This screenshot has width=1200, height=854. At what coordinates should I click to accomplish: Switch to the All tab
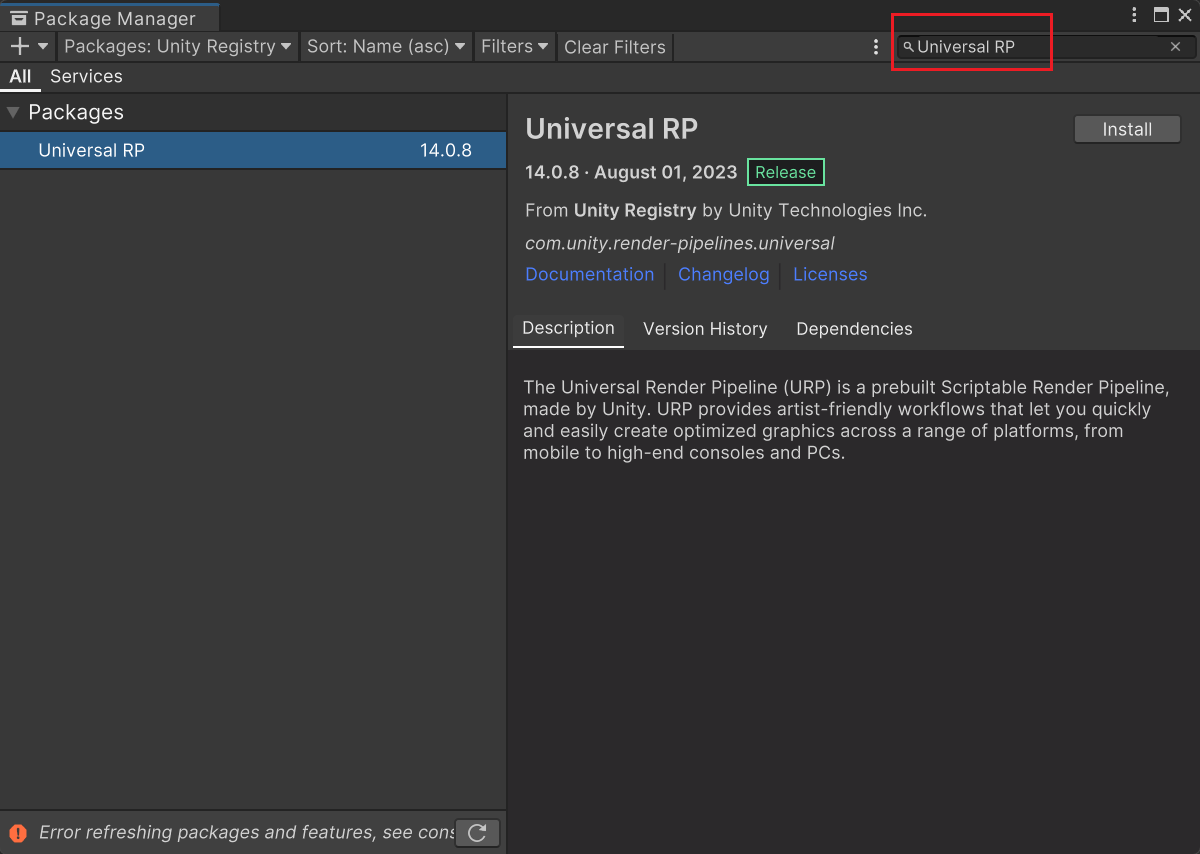coord(20,76)
